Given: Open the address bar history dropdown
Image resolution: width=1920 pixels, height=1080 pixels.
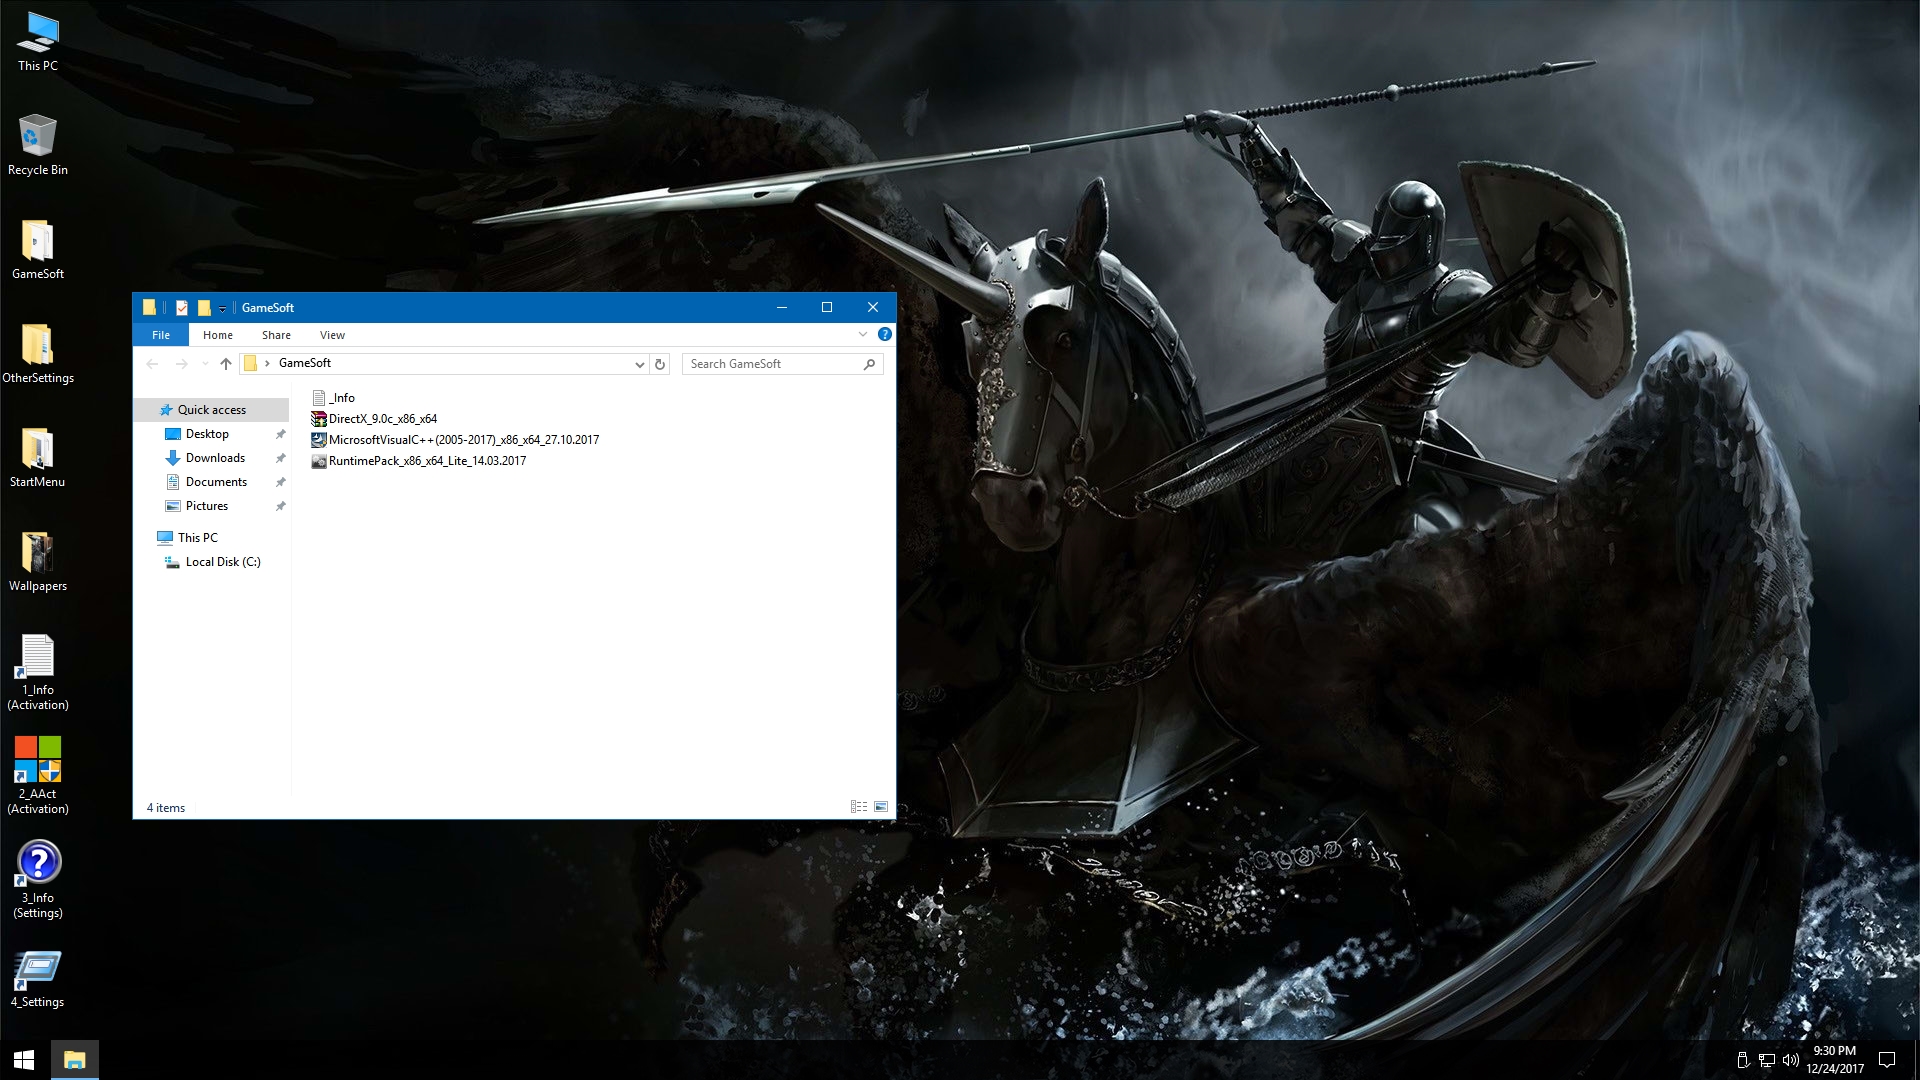Looking at the screenshot, I should pos(639,364).
